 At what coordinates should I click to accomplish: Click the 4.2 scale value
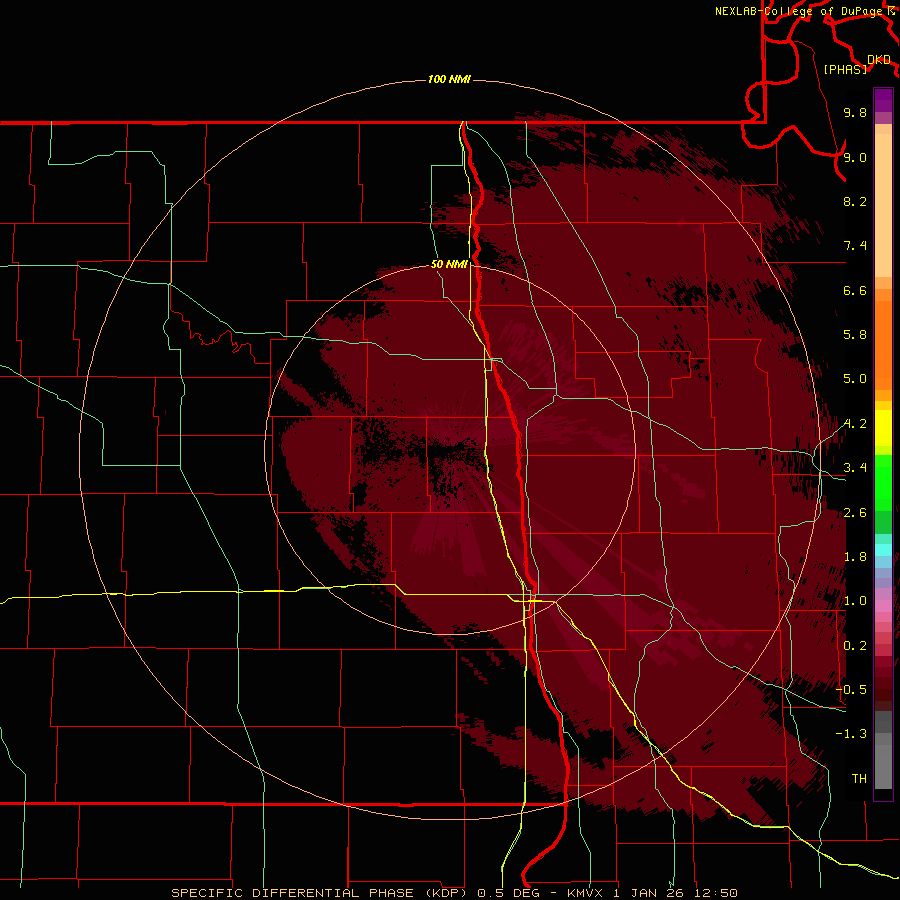[855, 424]
